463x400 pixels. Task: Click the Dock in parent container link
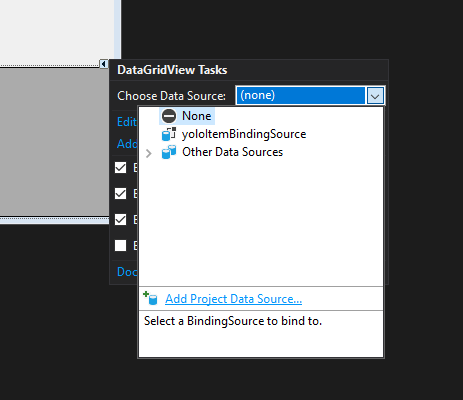coord(127,272)
